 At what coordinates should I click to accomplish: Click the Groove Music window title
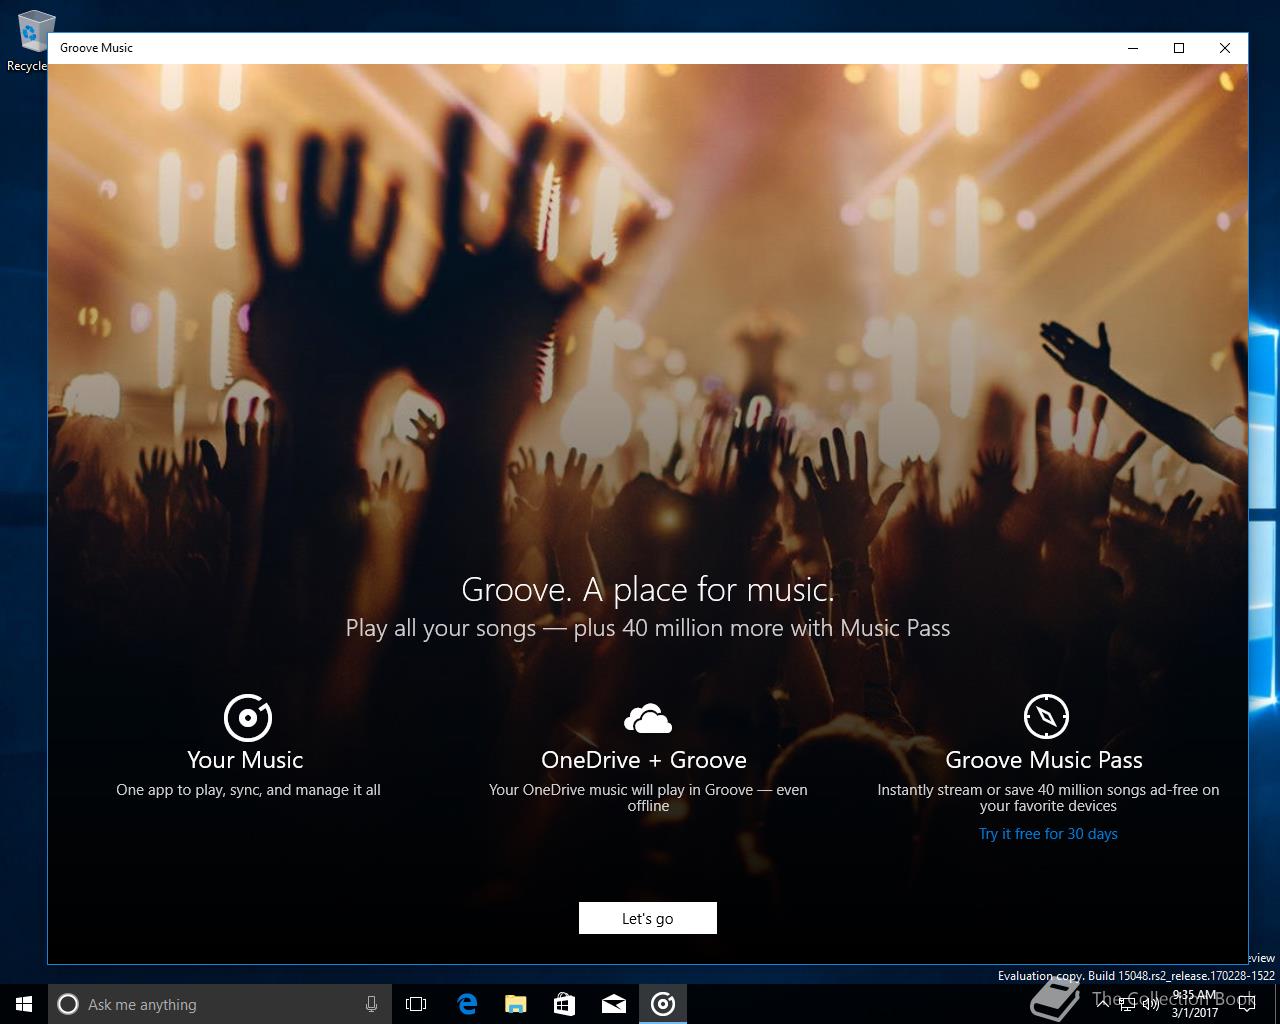[x=96, y=48]
